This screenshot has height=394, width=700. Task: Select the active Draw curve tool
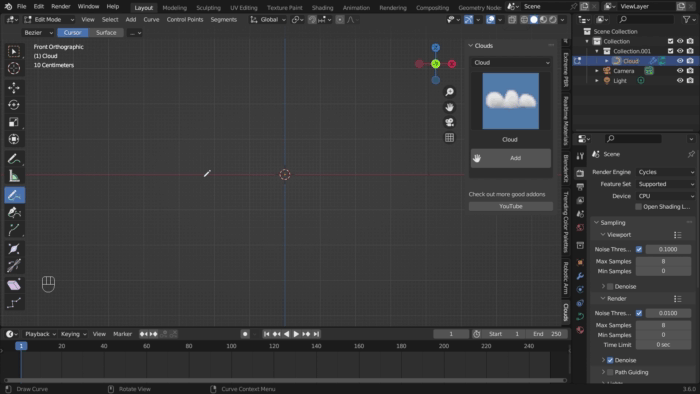[x=14, y=195]
